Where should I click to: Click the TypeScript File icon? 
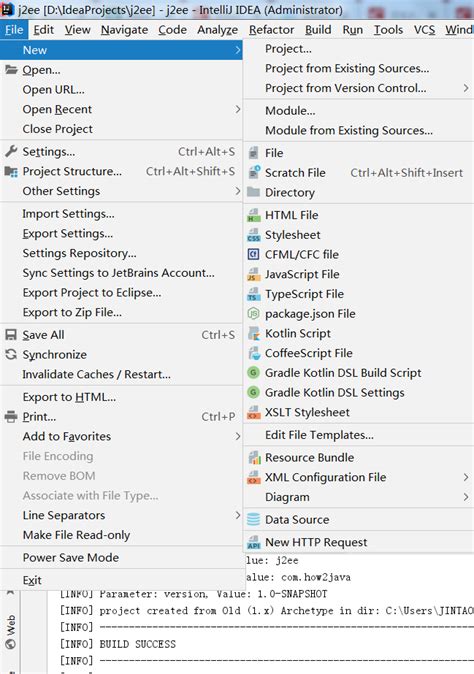tap(254, 294)
